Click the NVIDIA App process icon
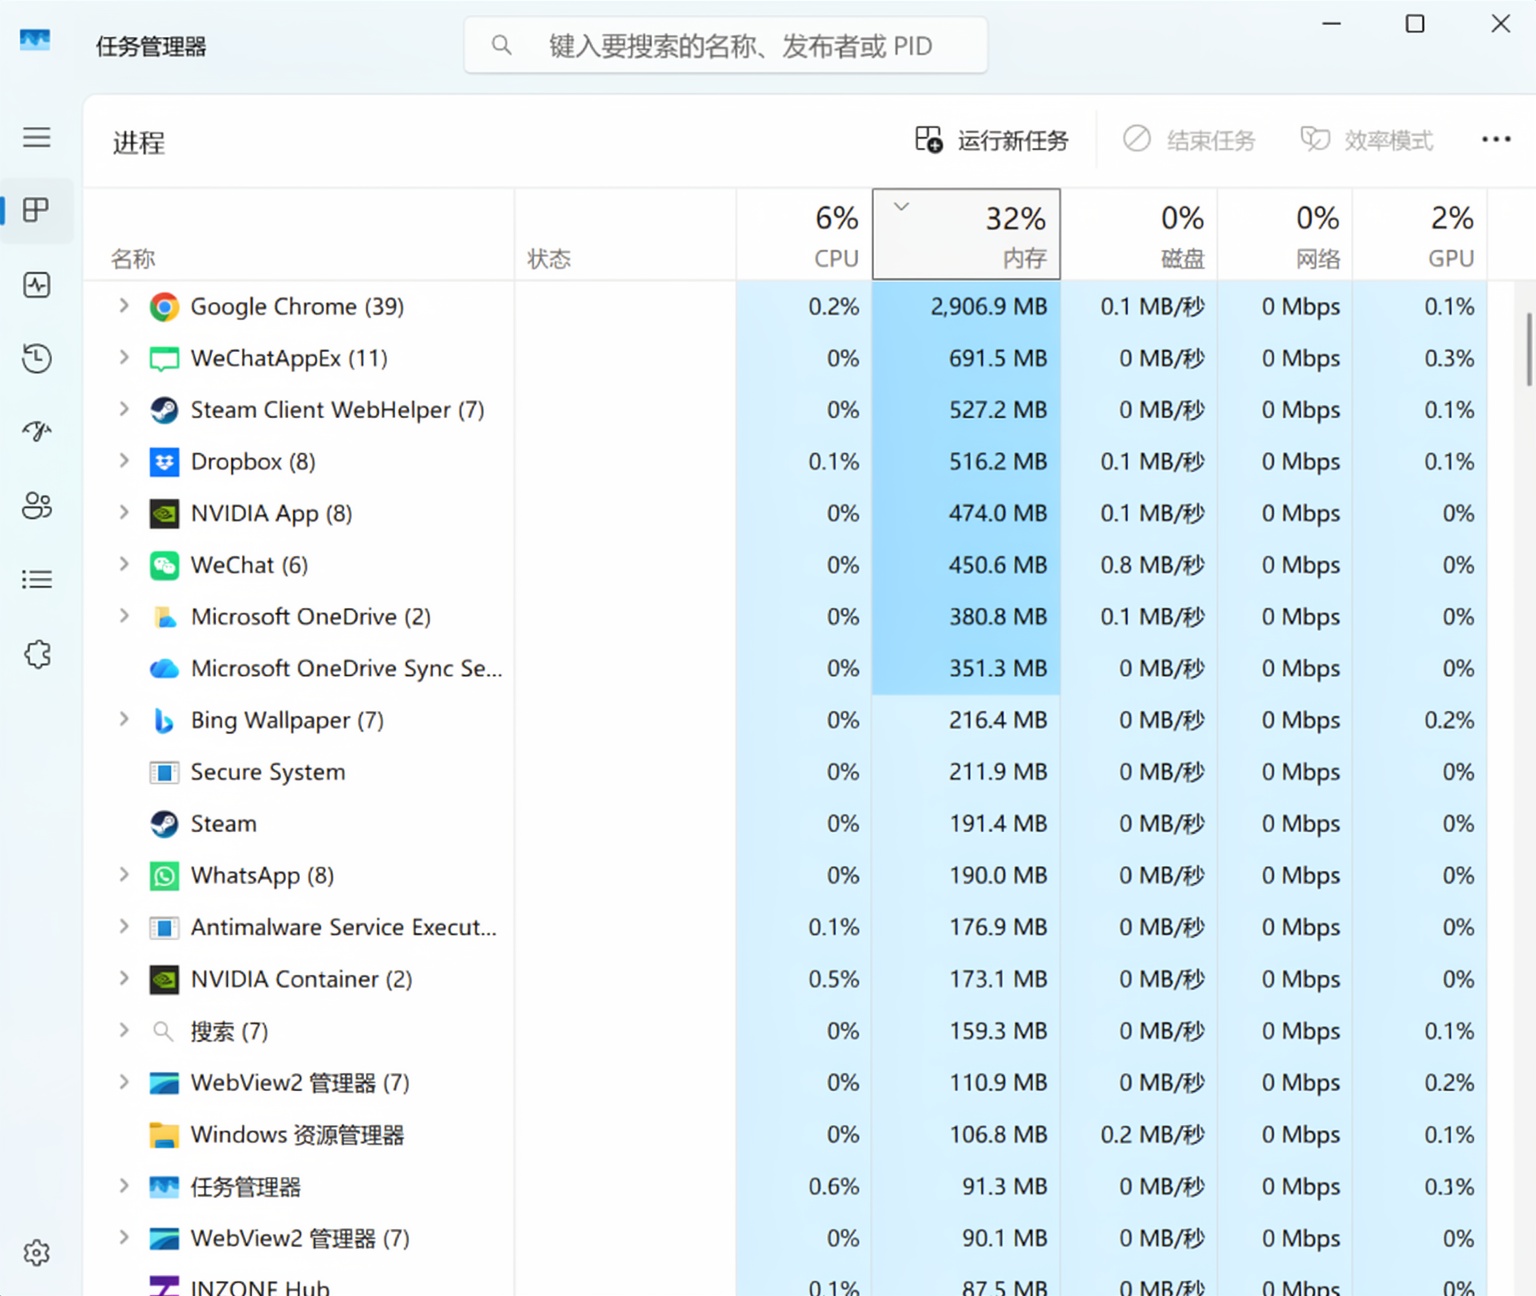 pyautogui.click(x=164, y=514)
